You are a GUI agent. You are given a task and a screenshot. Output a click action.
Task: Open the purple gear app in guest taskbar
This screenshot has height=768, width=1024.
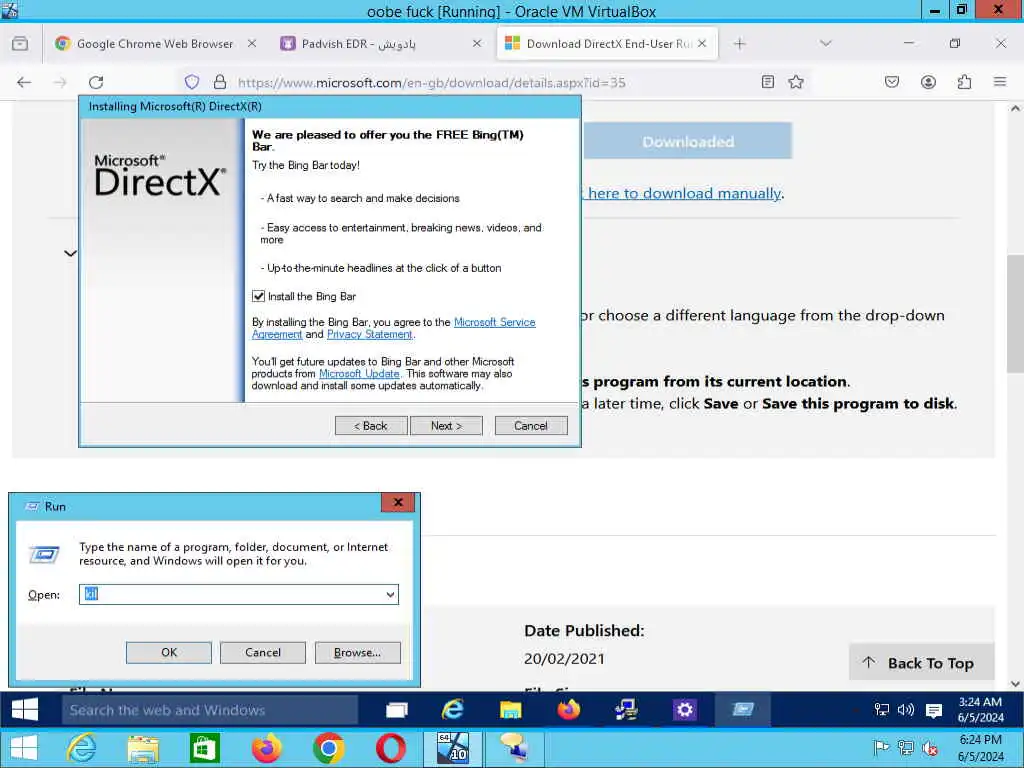tap(684, 710)
